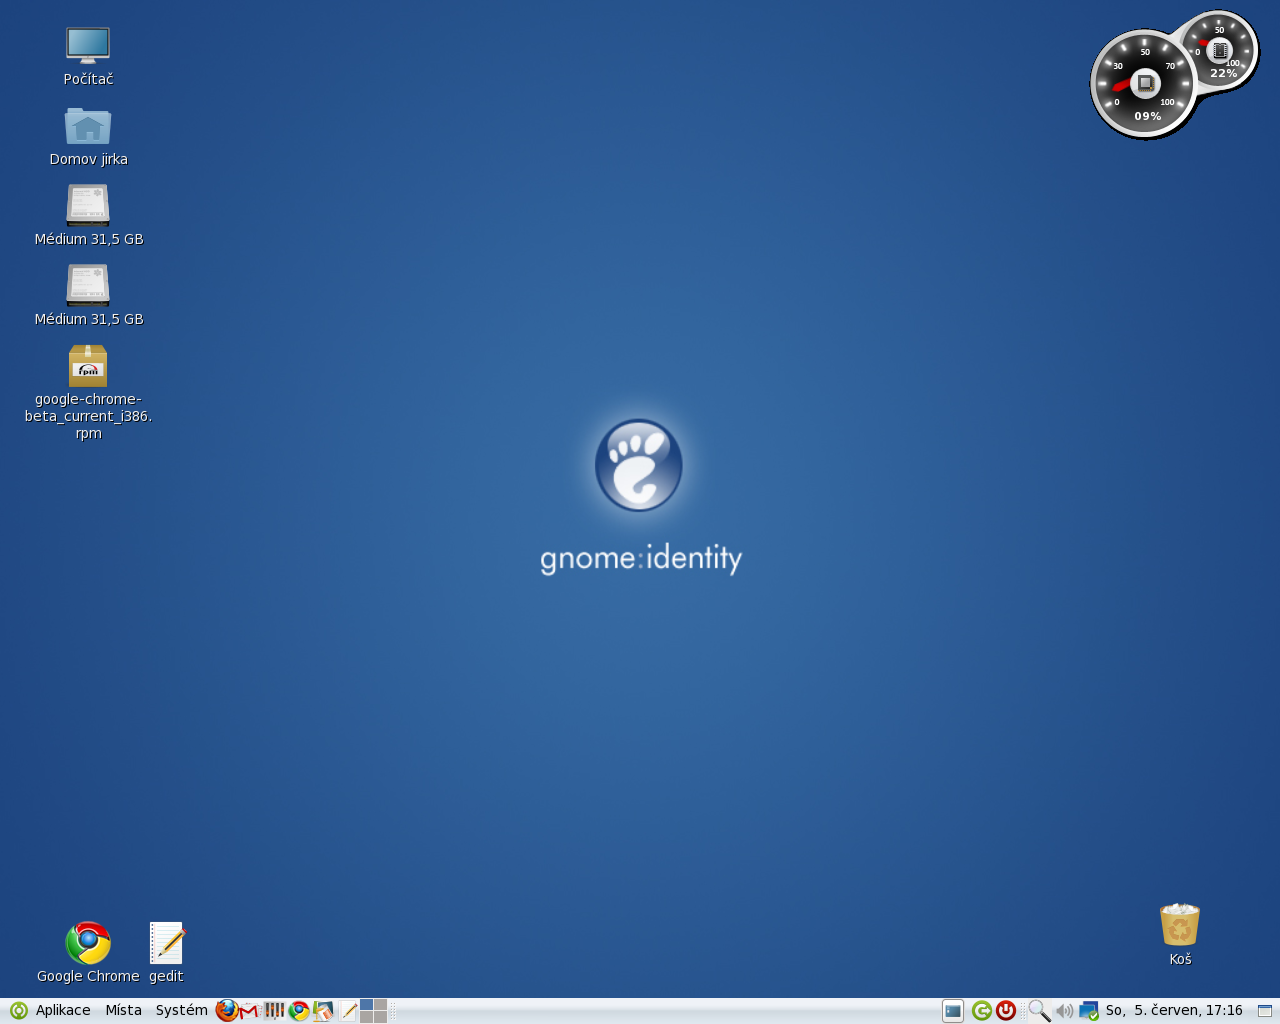Open the calendar from the clock So, 5. červen
The image size is (1280, 1024).
click(1174, 1011)
